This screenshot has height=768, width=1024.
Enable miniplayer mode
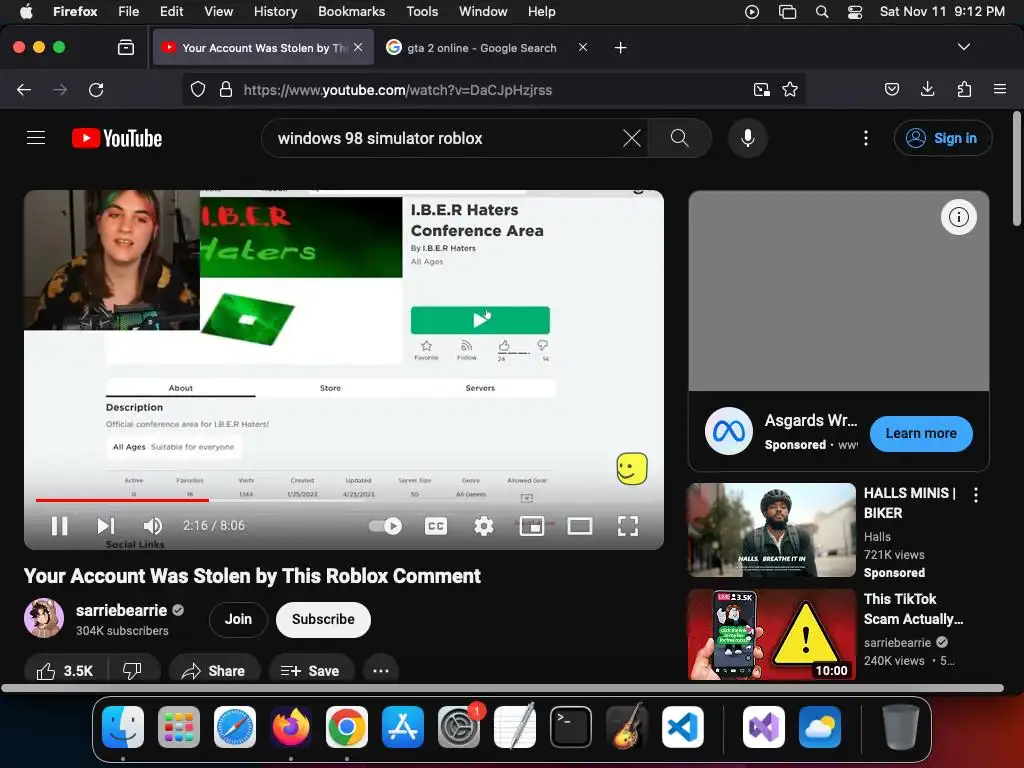[x=532, y=526]
